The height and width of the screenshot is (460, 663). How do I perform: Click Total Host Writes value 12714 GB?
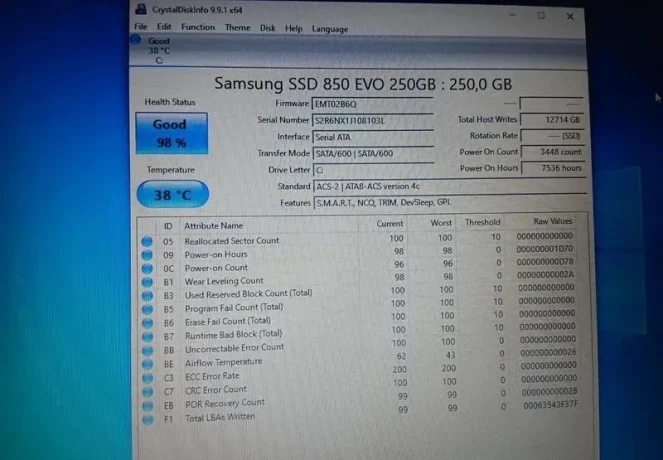[x=552, y=120]
